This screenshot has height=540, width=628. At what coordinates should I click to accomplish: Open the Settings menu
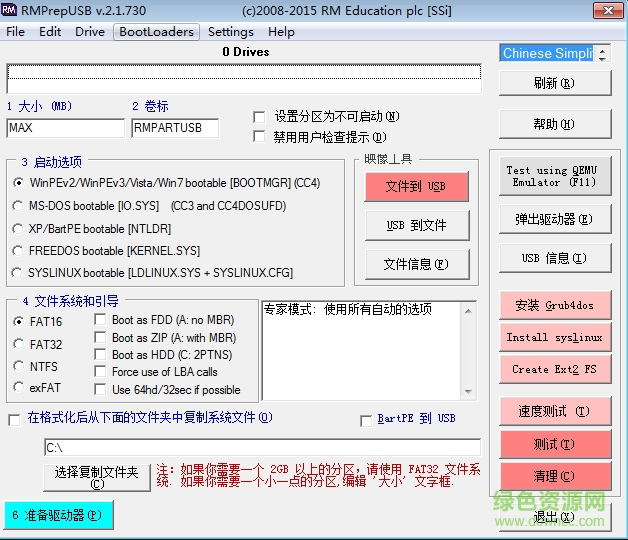click(231, 32)
